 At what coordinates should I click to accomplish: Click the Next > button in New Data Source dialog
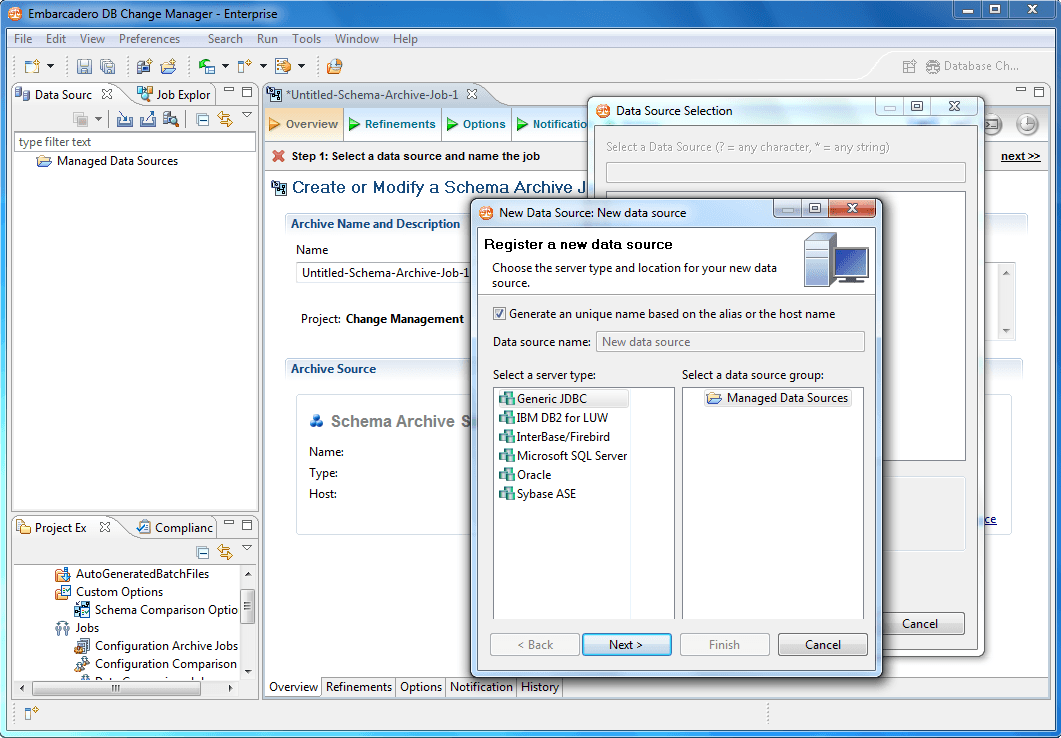627,645
